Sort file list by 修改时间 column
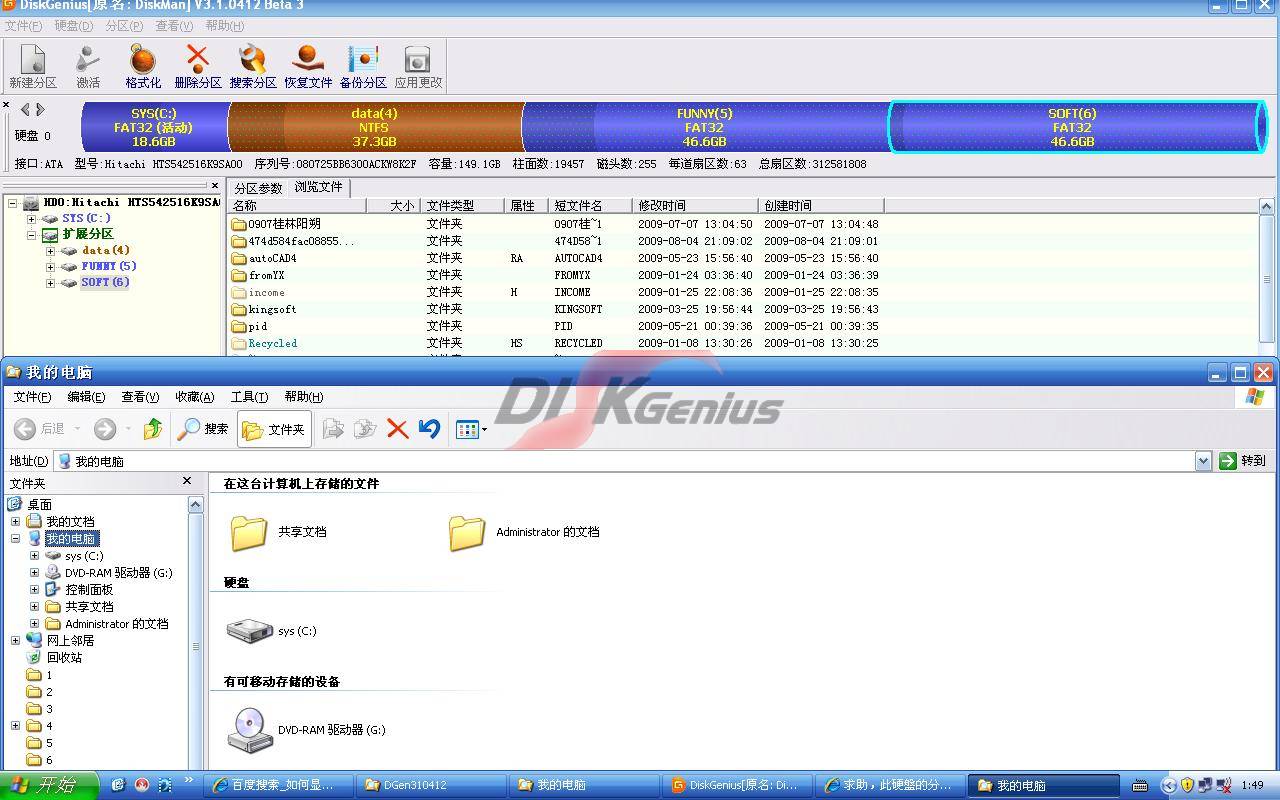 695,205
